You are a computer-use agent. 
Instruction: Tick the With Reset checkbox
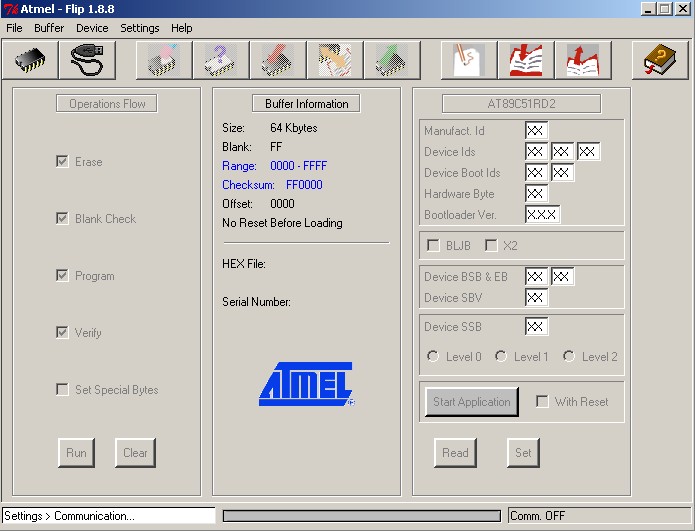click(542, 402)
